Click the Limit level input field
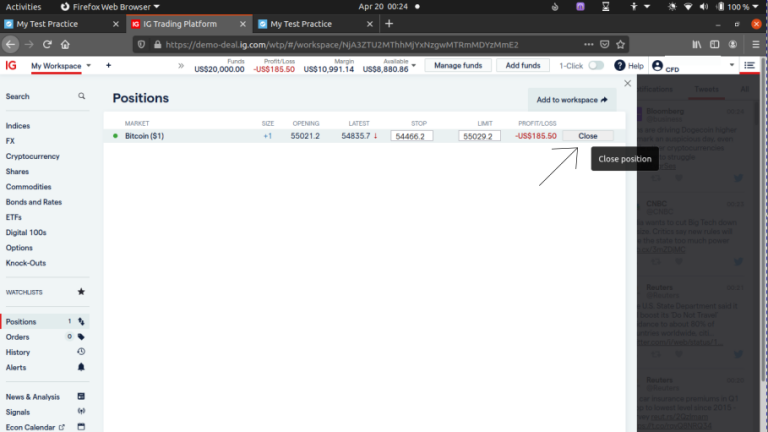 pyautogui.click(x=479, y=136)
